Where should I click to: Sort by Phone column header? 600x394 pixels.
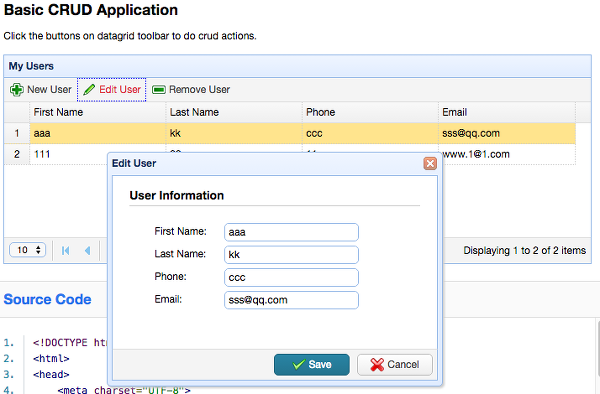pos(370,112)
